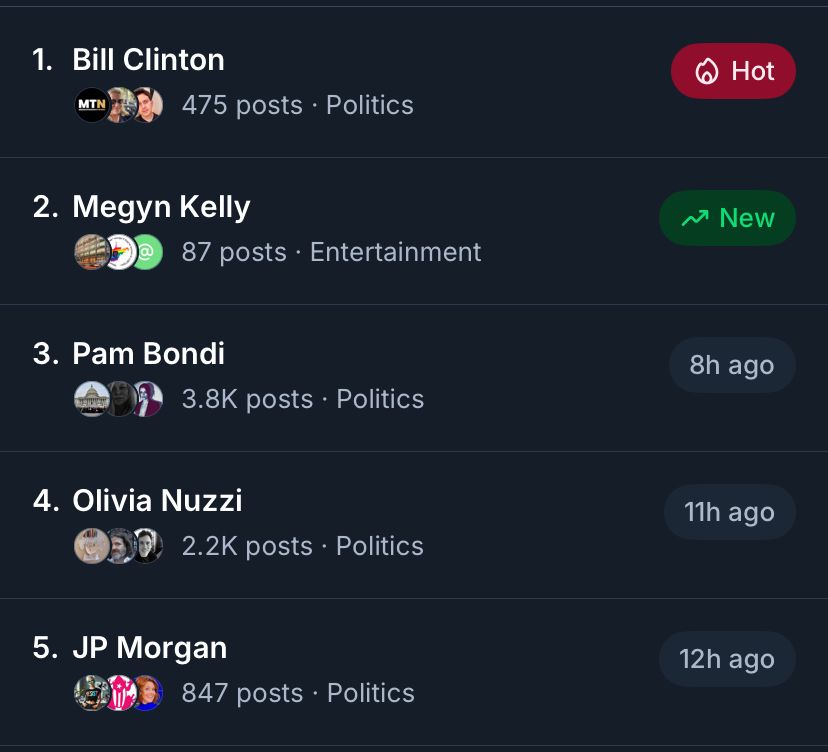828x752 pixels.
Task: Click the third avatar under Bill Clinton
Action: coord(147,105)
